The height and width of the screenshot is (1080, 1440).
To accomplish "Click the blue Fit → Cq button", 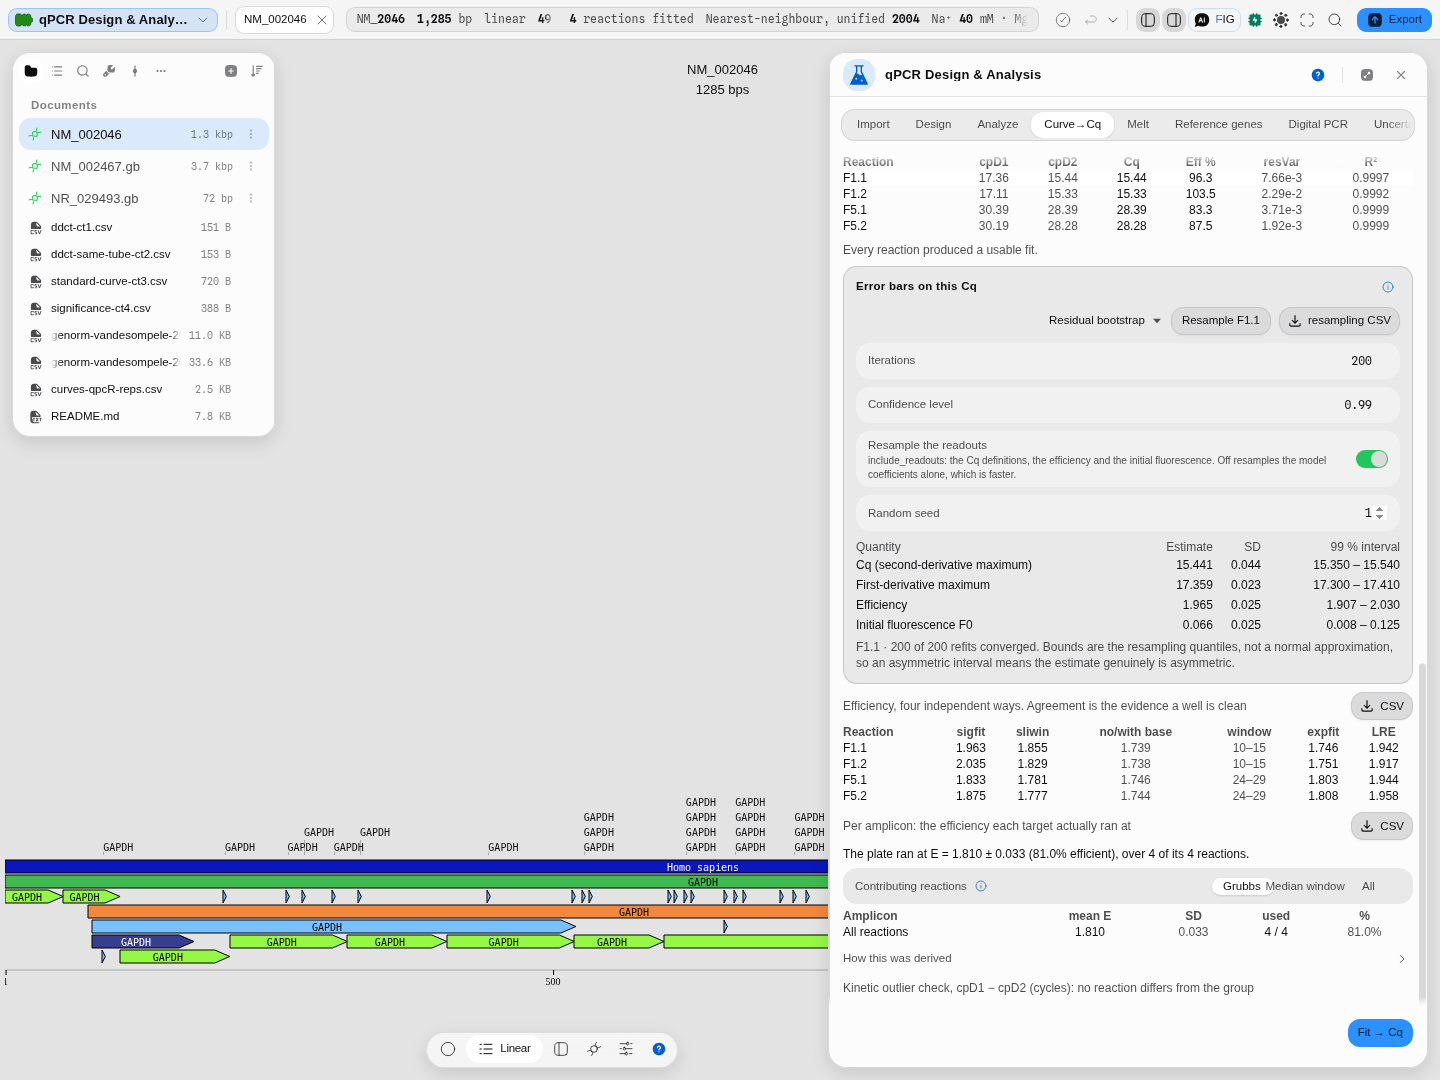I will [1380, 1033].
